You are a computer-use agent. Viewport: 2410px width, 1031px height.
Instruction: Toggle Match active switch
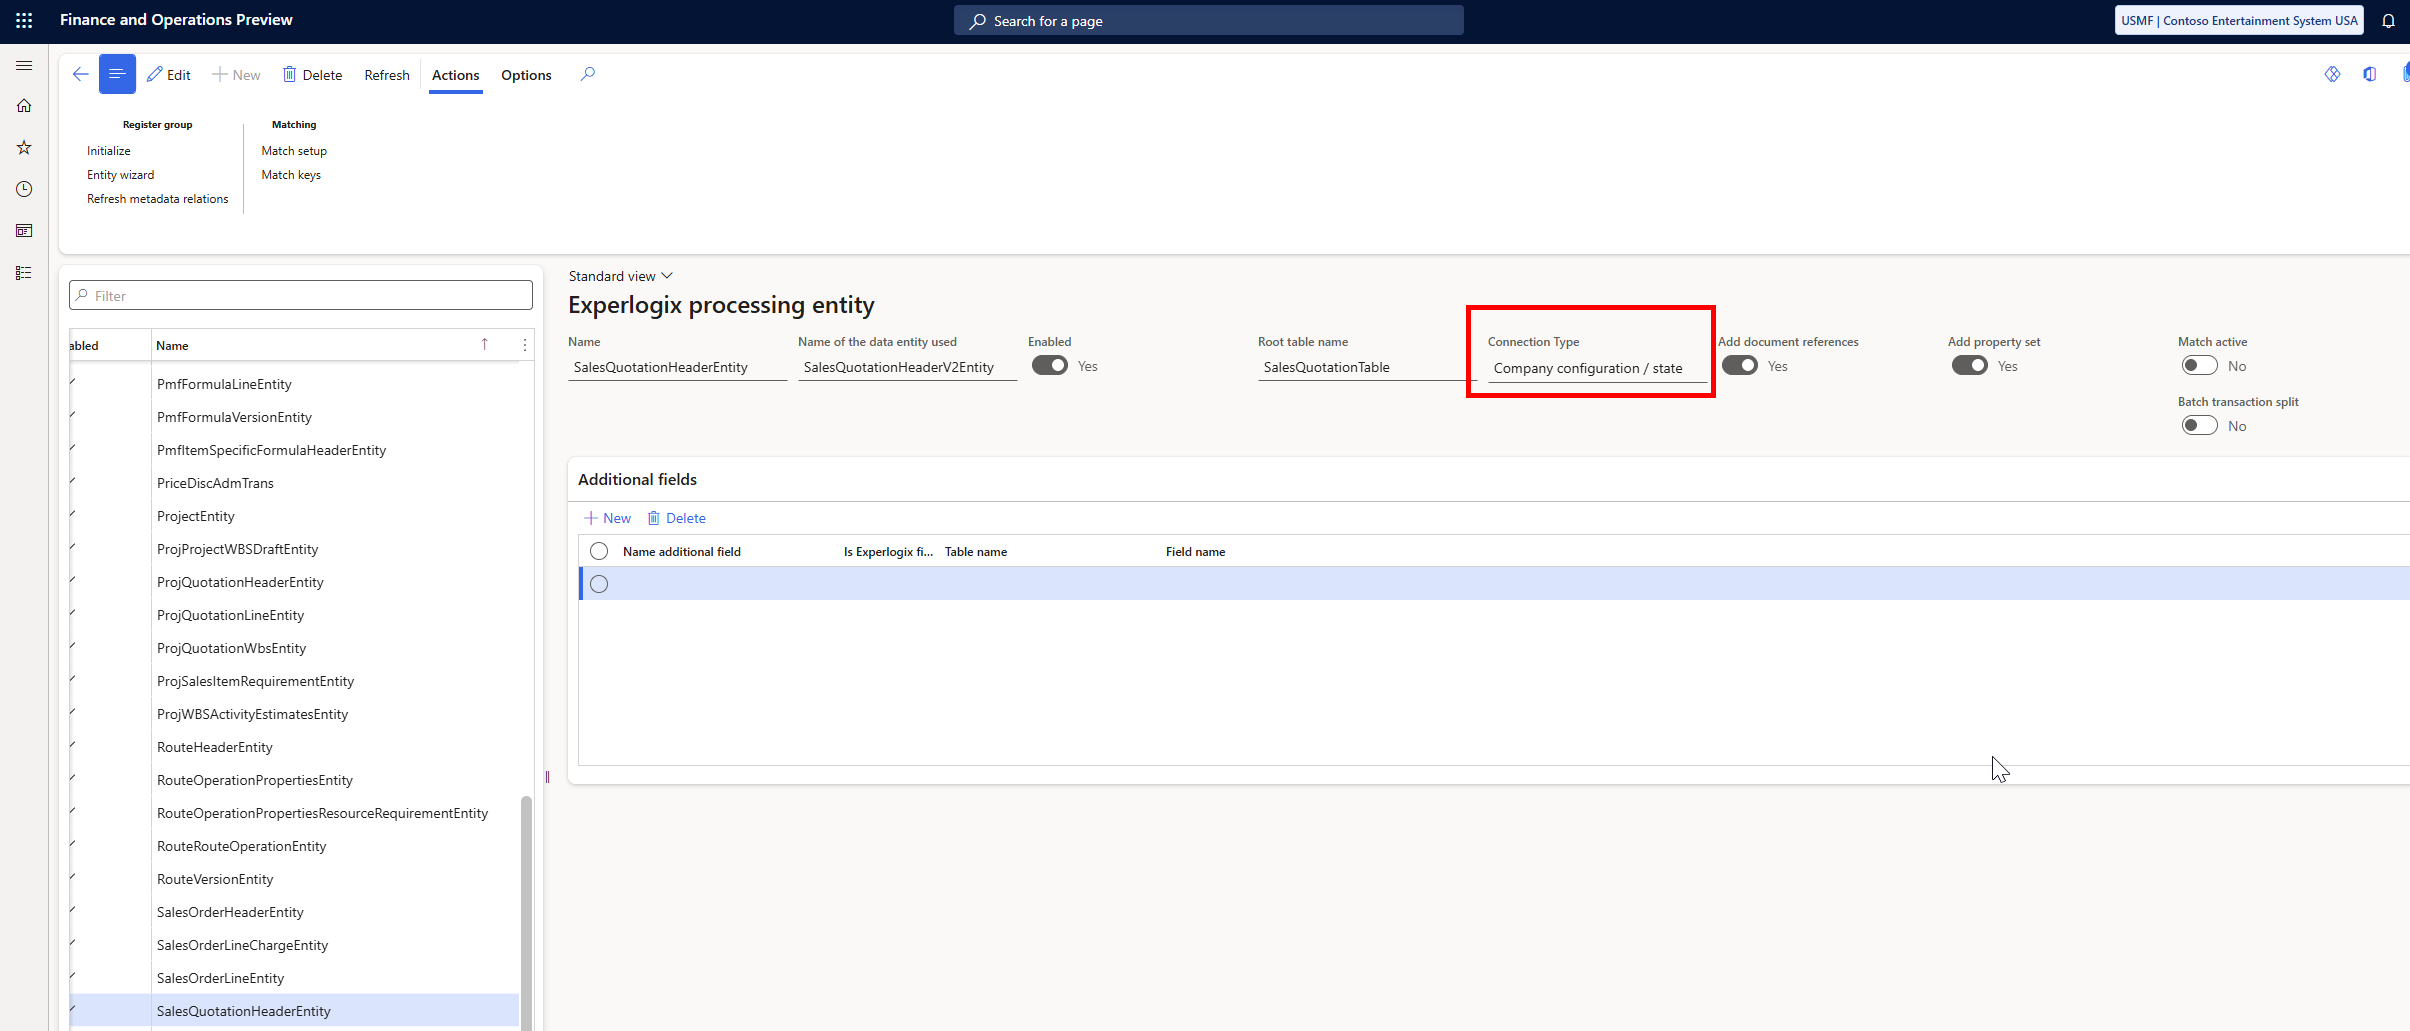click(2200, 366)
